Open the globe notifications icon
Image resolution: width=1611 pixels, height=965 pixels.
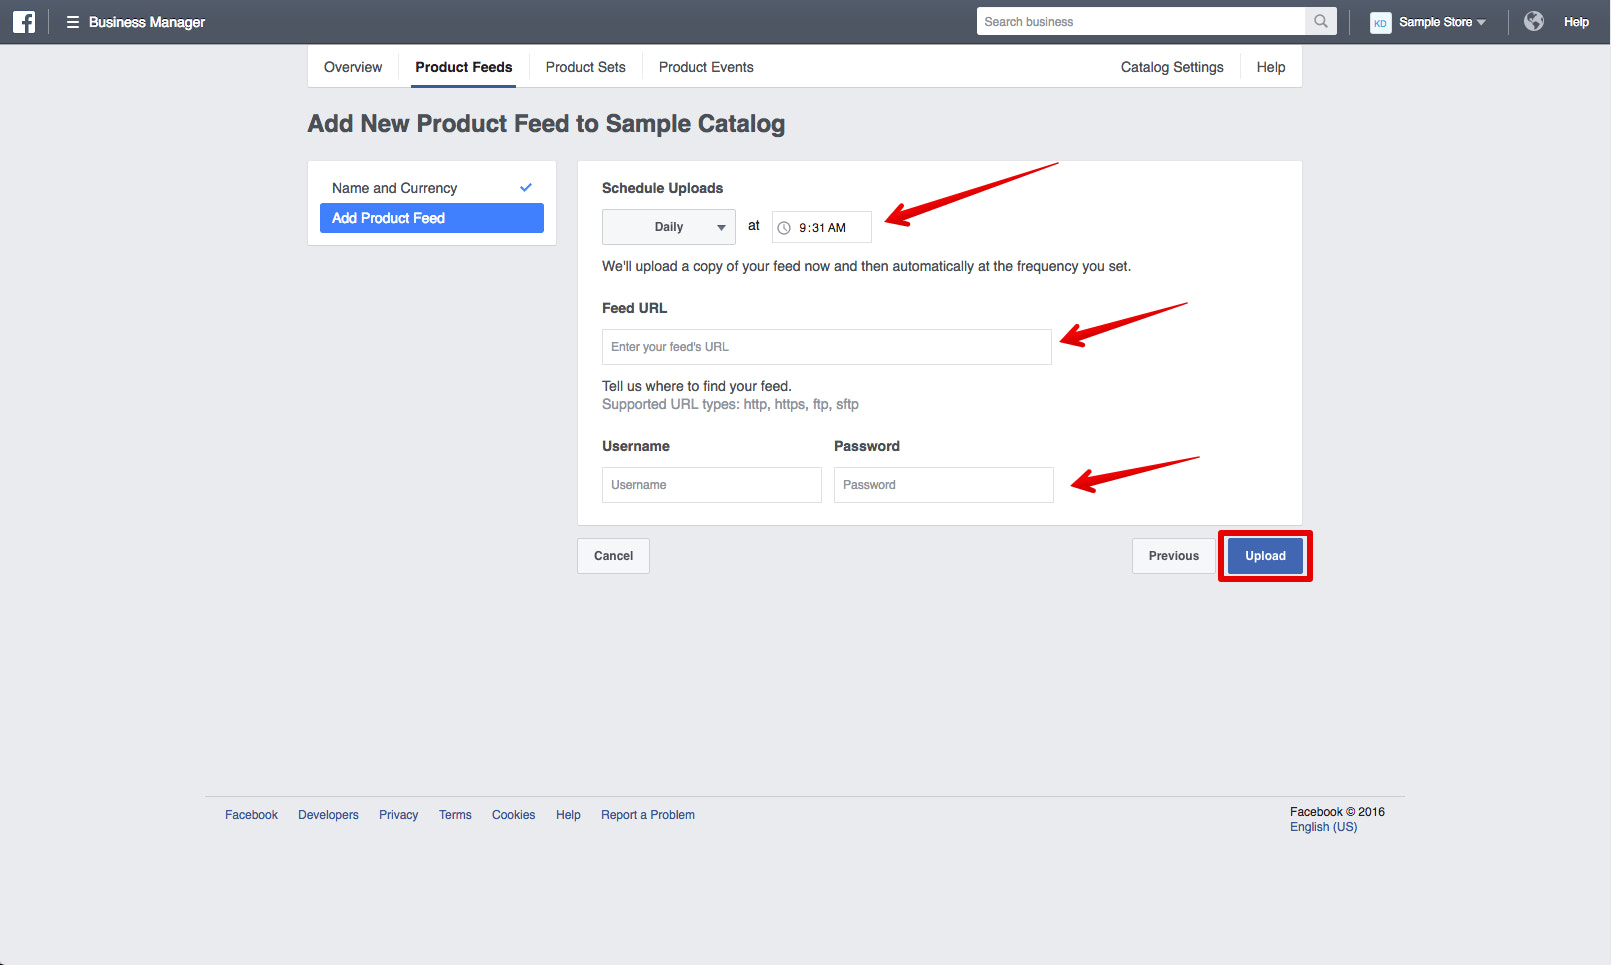(x=1533, y=20)
